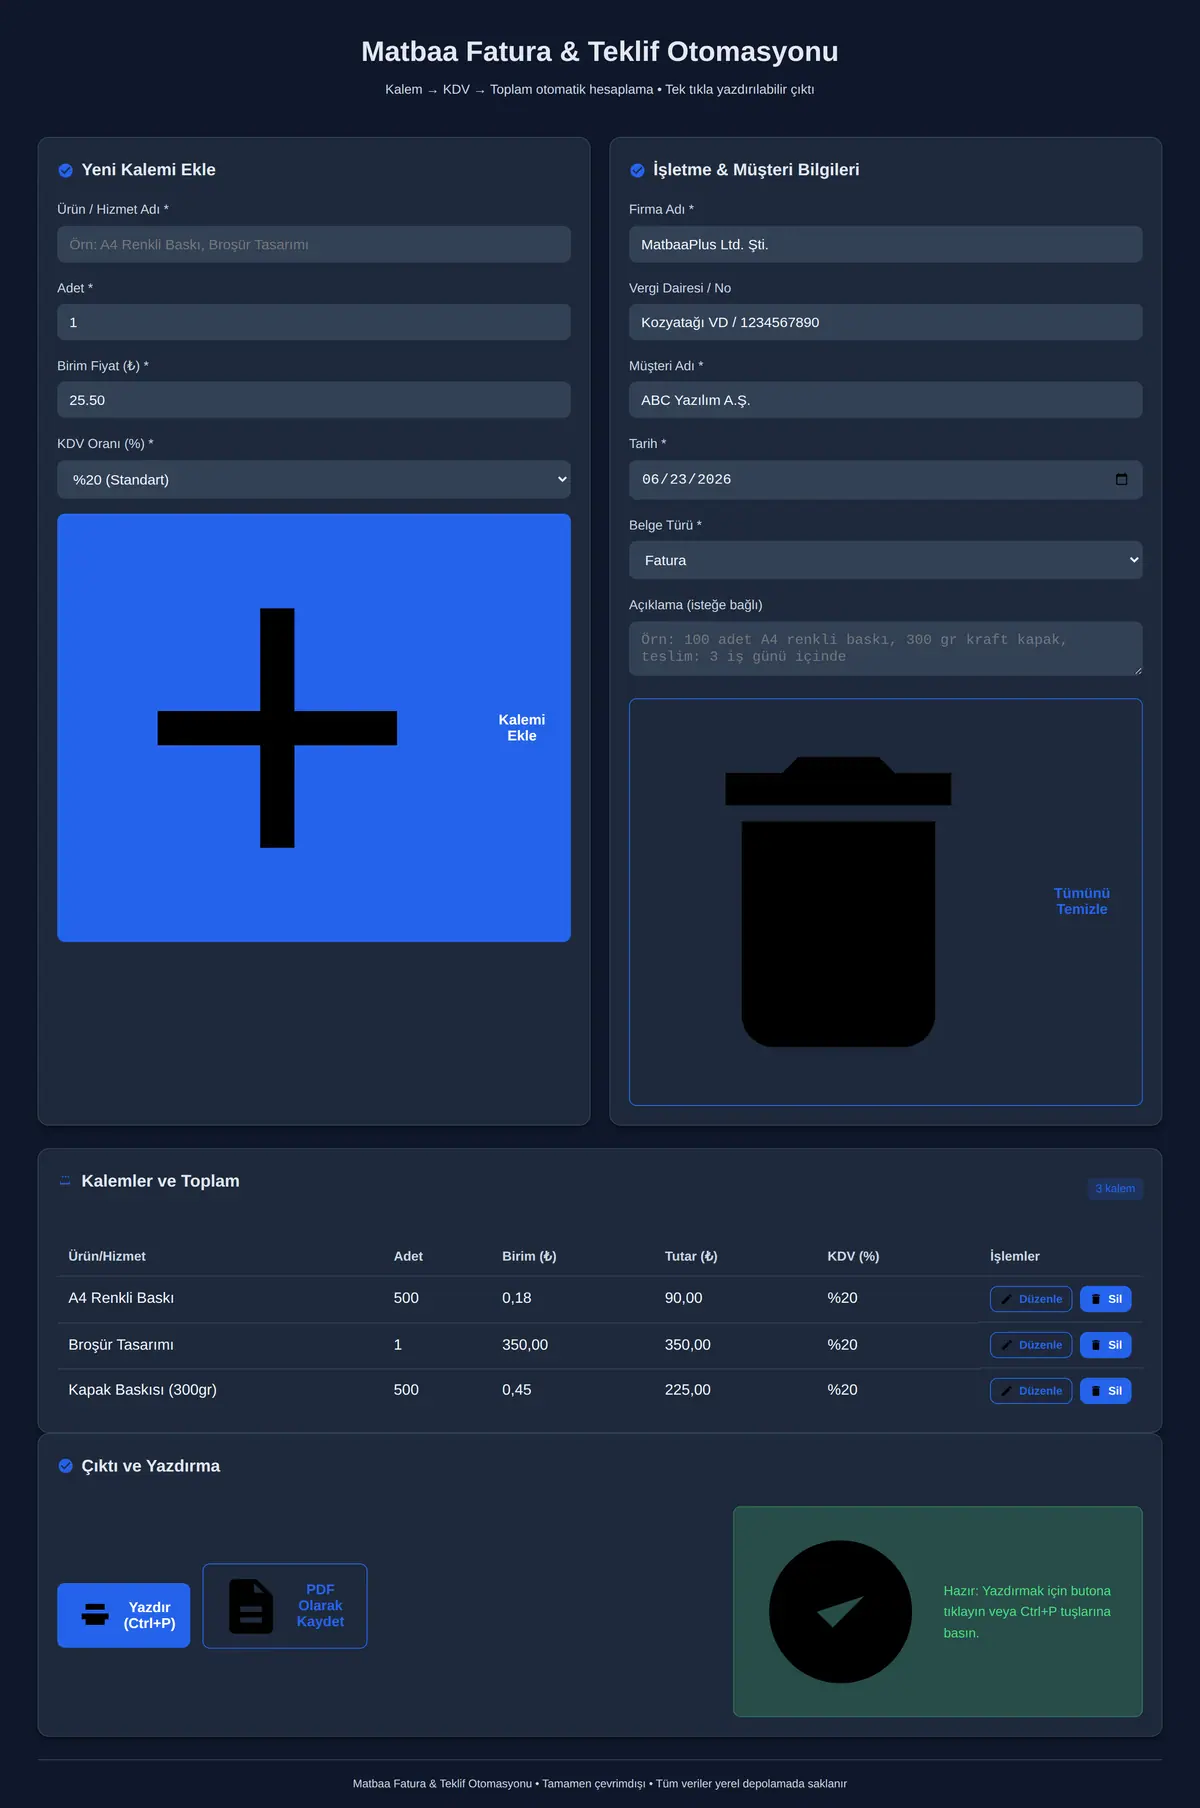Click the large plus icon to add item
Image resolution: width=1200 pixels, height=1808 pixels.
277,728
